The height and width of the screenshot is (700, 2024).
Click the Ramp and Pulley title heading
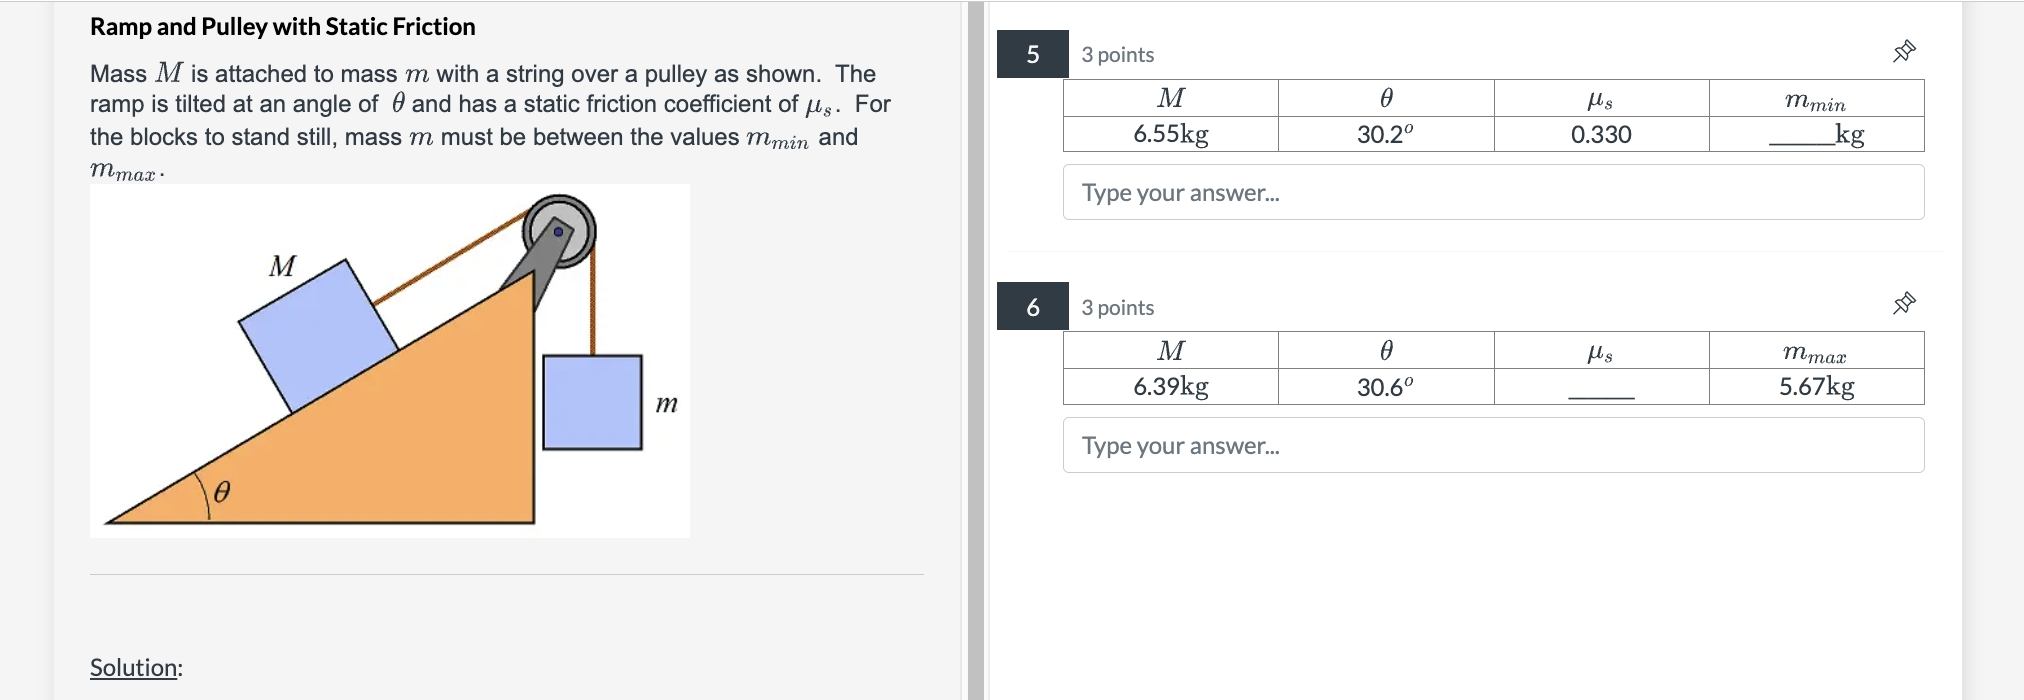[x=282, y=27]
